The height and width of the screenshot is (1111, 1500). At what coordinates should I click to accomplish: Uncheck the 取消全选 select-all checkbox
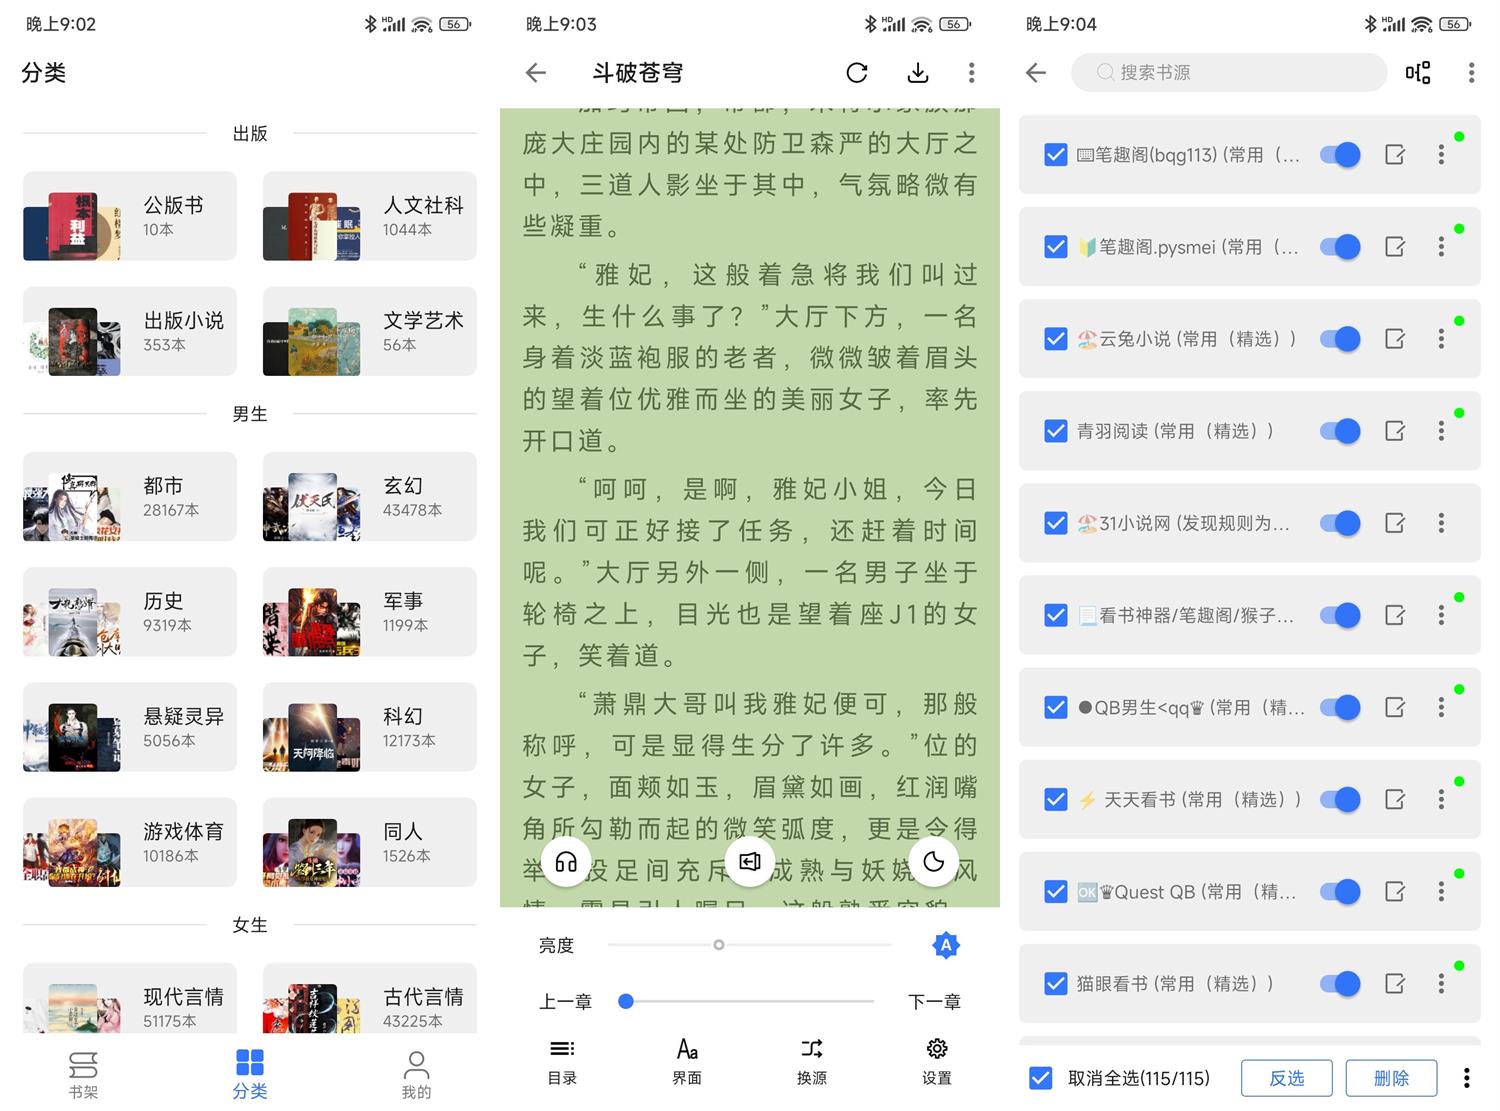1040,1078
